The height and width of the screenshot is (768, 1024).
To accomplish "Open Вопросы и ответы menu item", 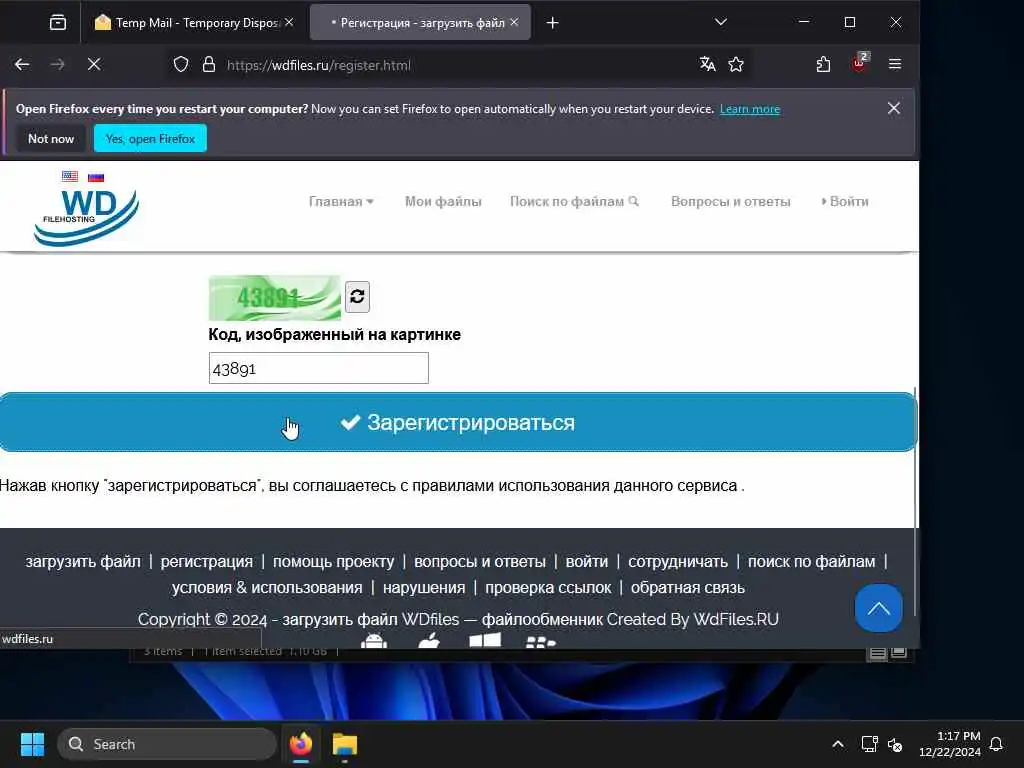I will click(x=731, y=202).
